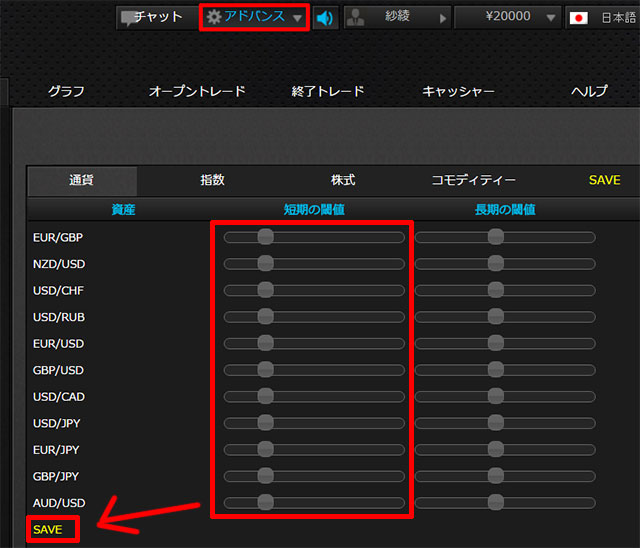Image resolution: width=640 pixels, height=548 pixels.
Task: Click EUR/JPY long-term threshold slider
Action: click(x=505, y=449)
